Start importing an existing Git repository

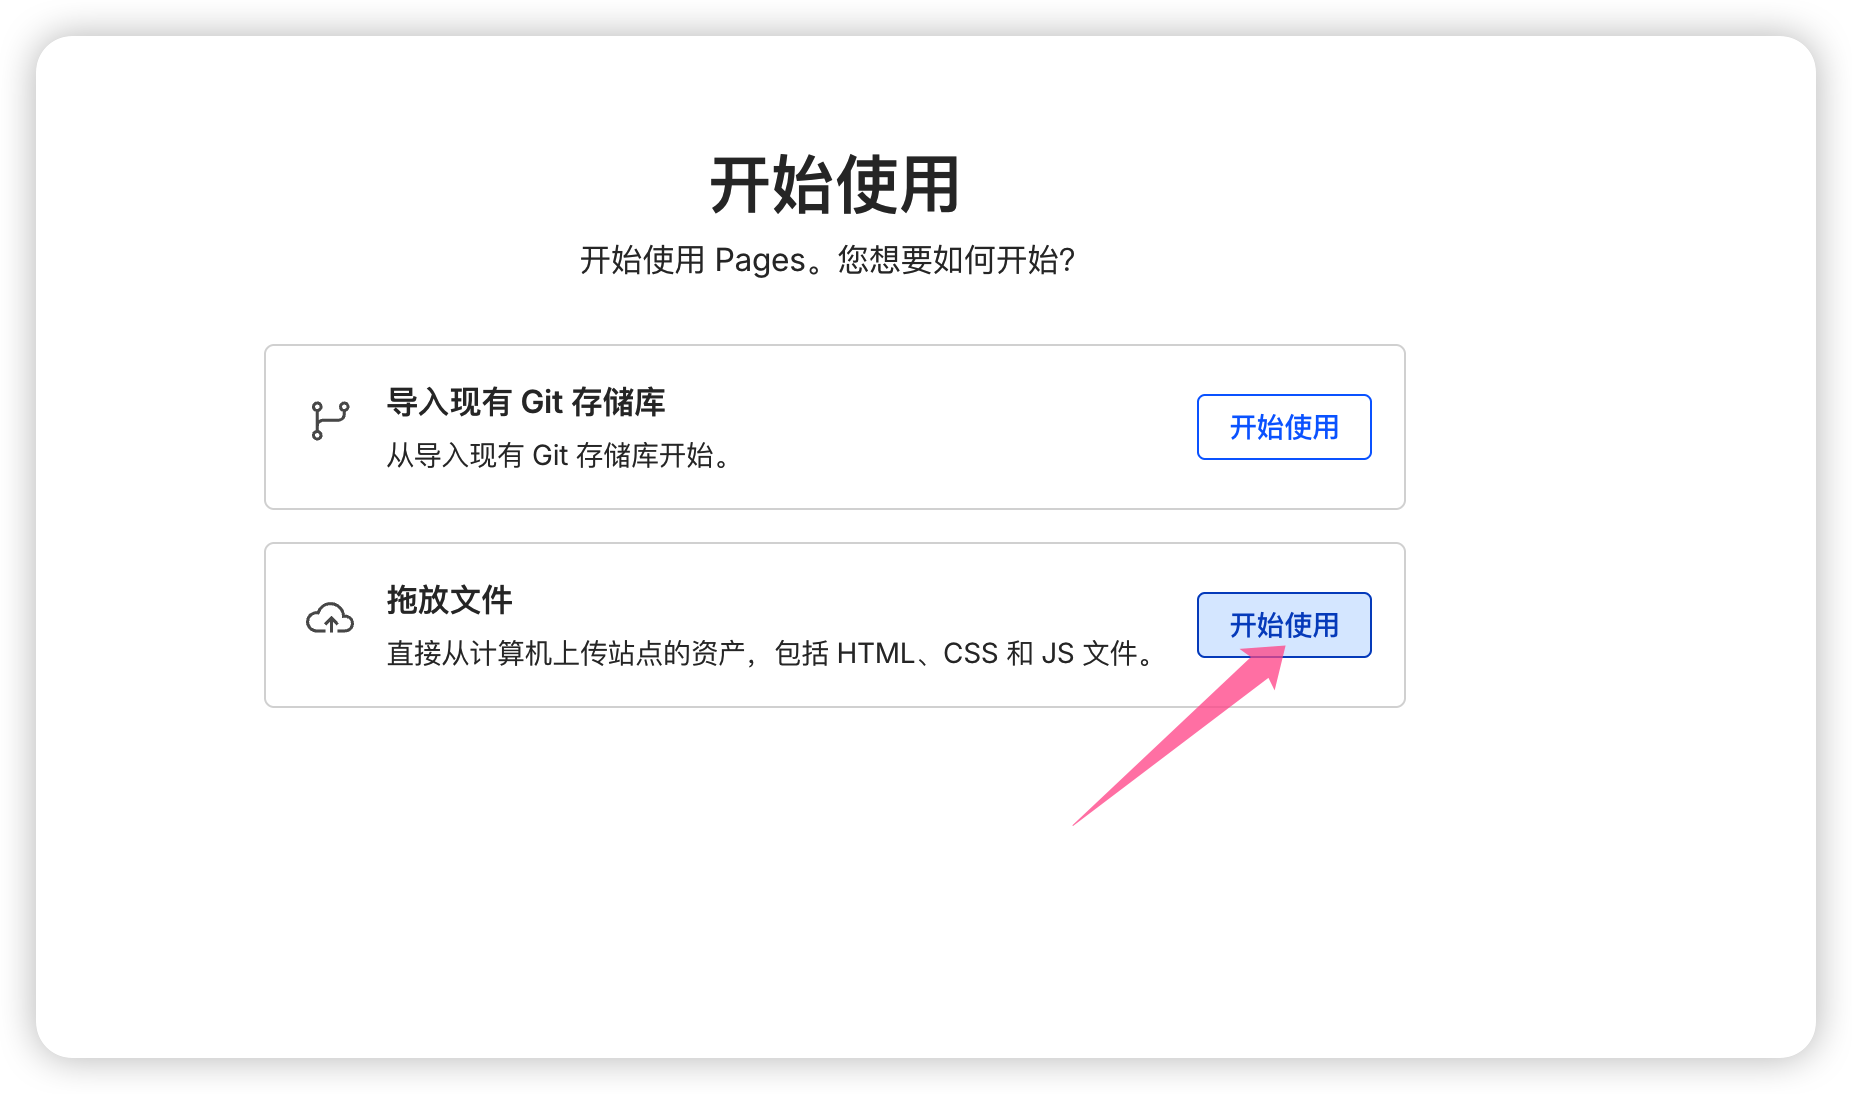(x=1284, y=427)
